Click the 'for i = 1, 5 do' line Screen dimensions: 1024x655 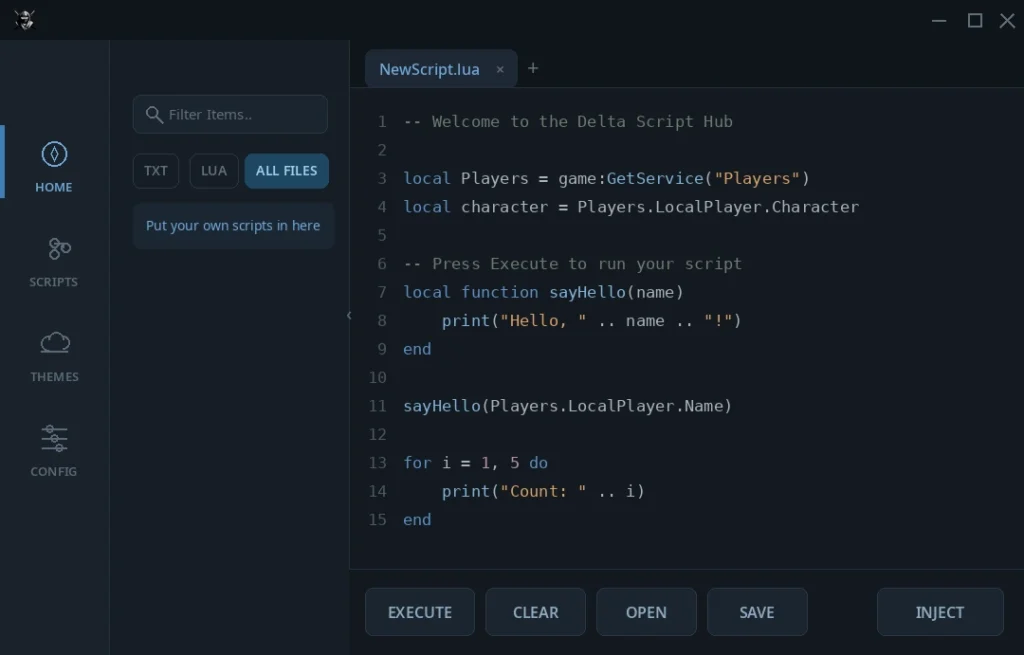[x=475, y=463]
